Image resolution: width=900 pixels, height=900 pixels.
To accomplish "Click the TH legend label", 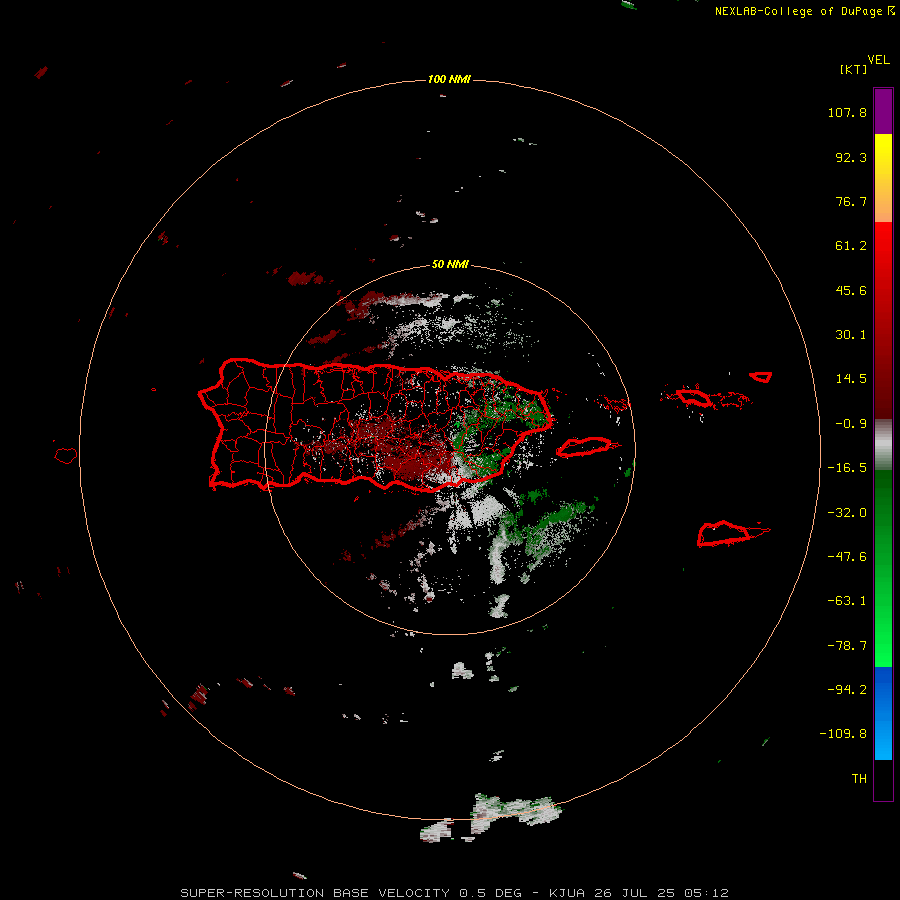I will (x=859, y=779).
